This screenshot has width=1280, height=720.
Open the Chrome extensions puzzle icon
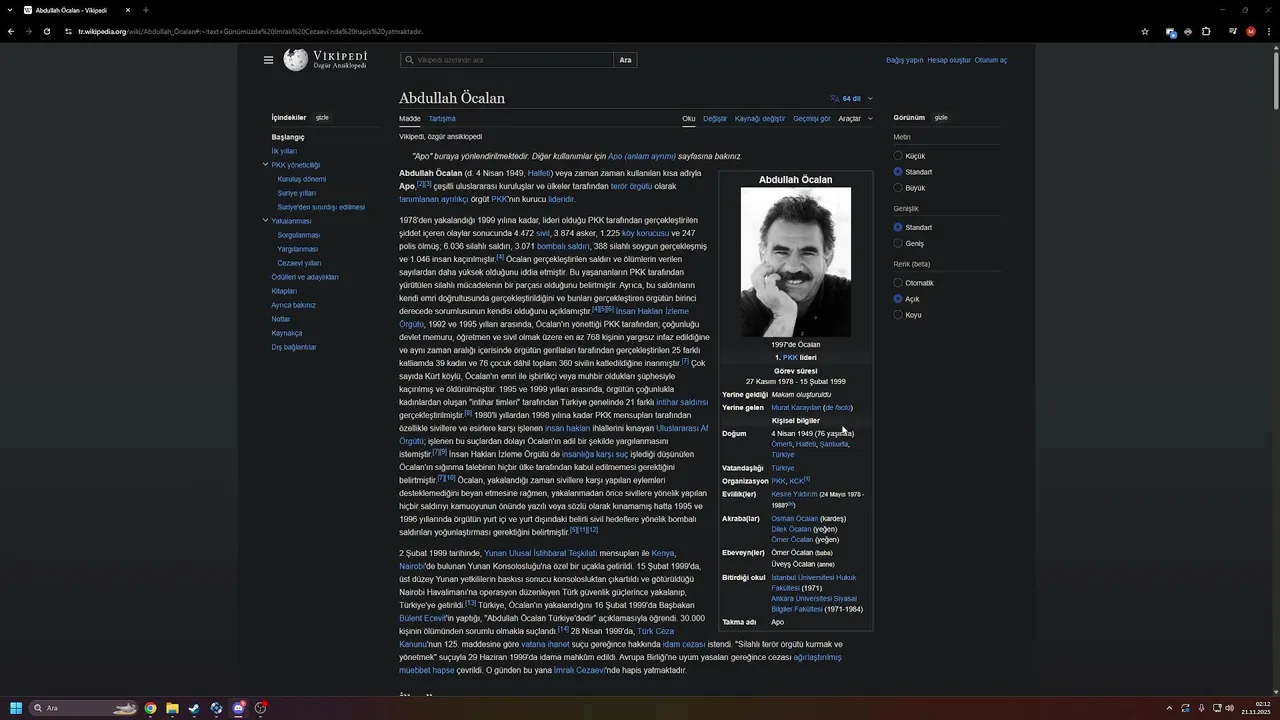coord(1206,31)
